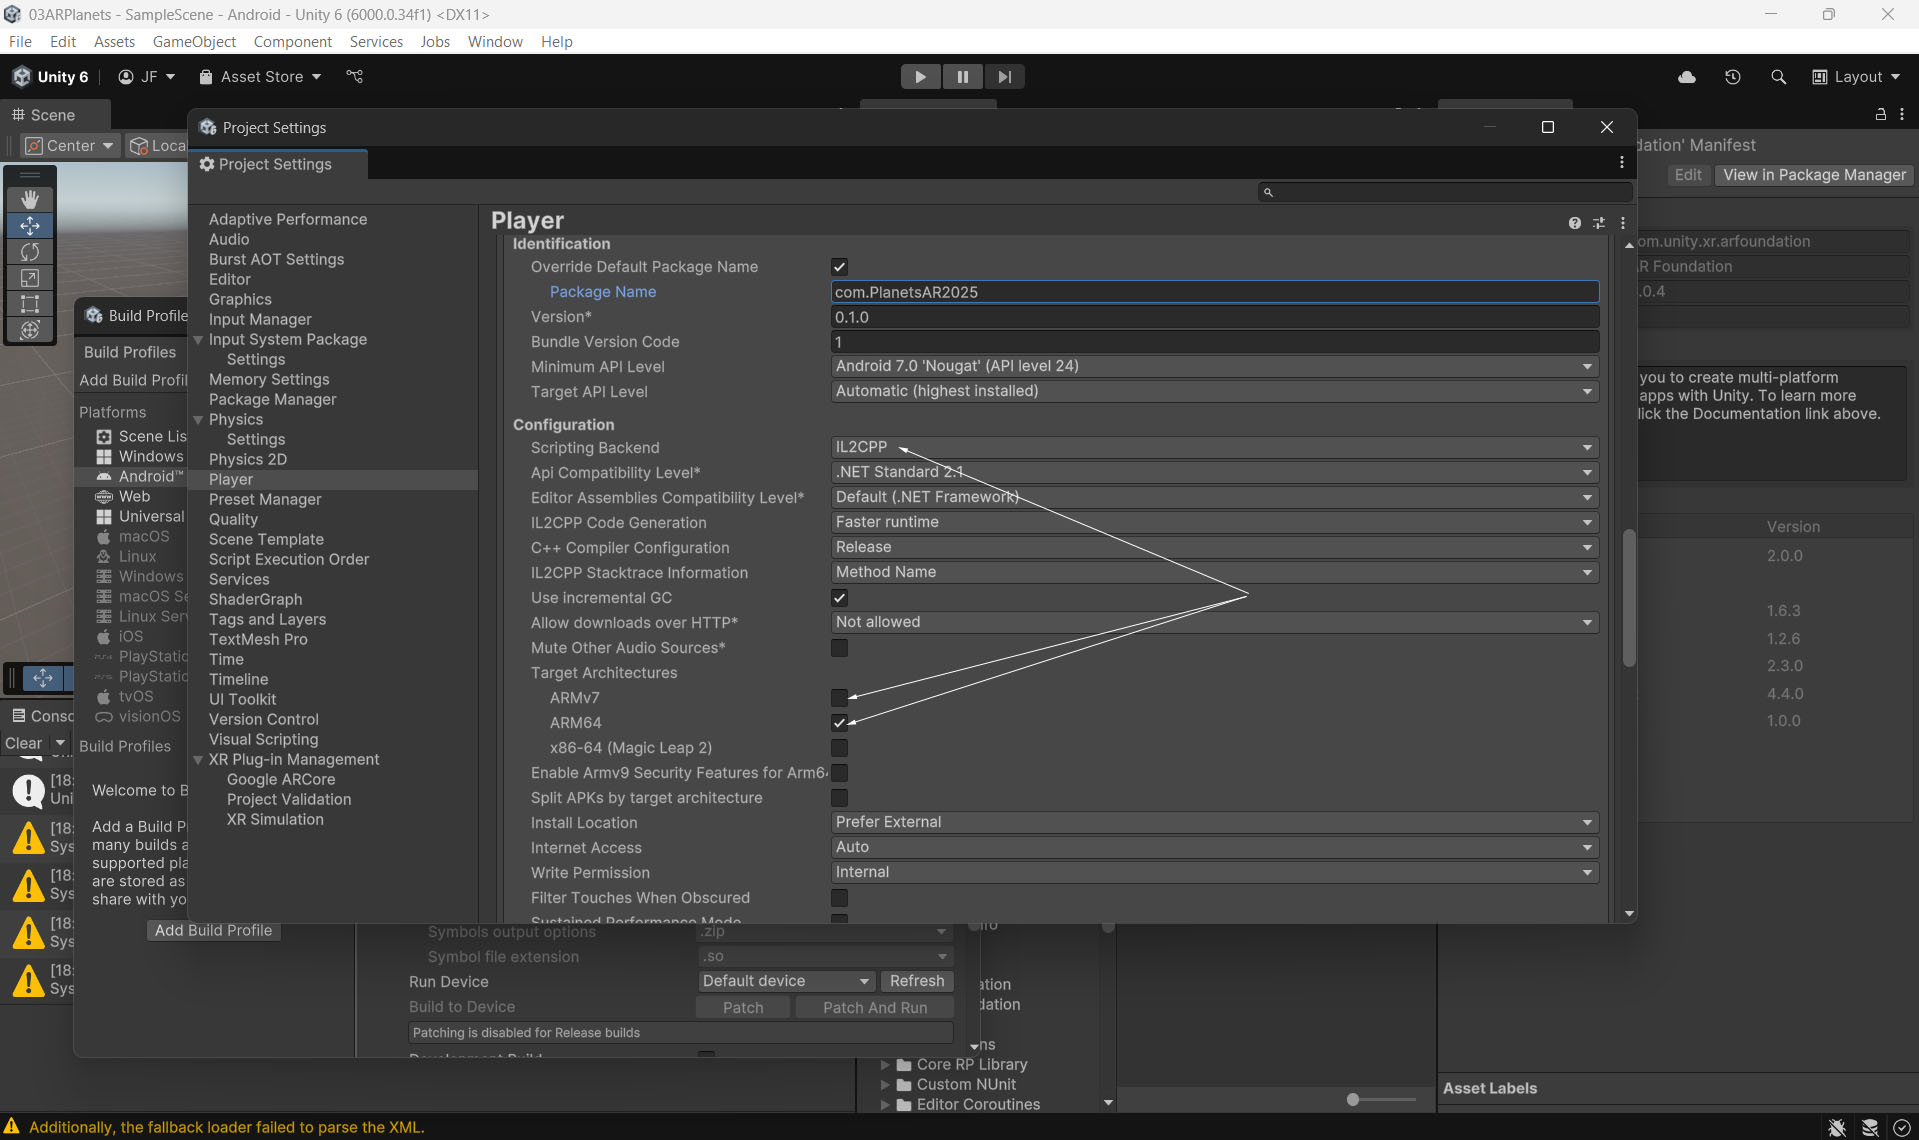Open the Minimum API Level dropdown
Viewport: 1919px width, 1140px height.
click(x=1213, y=366)
